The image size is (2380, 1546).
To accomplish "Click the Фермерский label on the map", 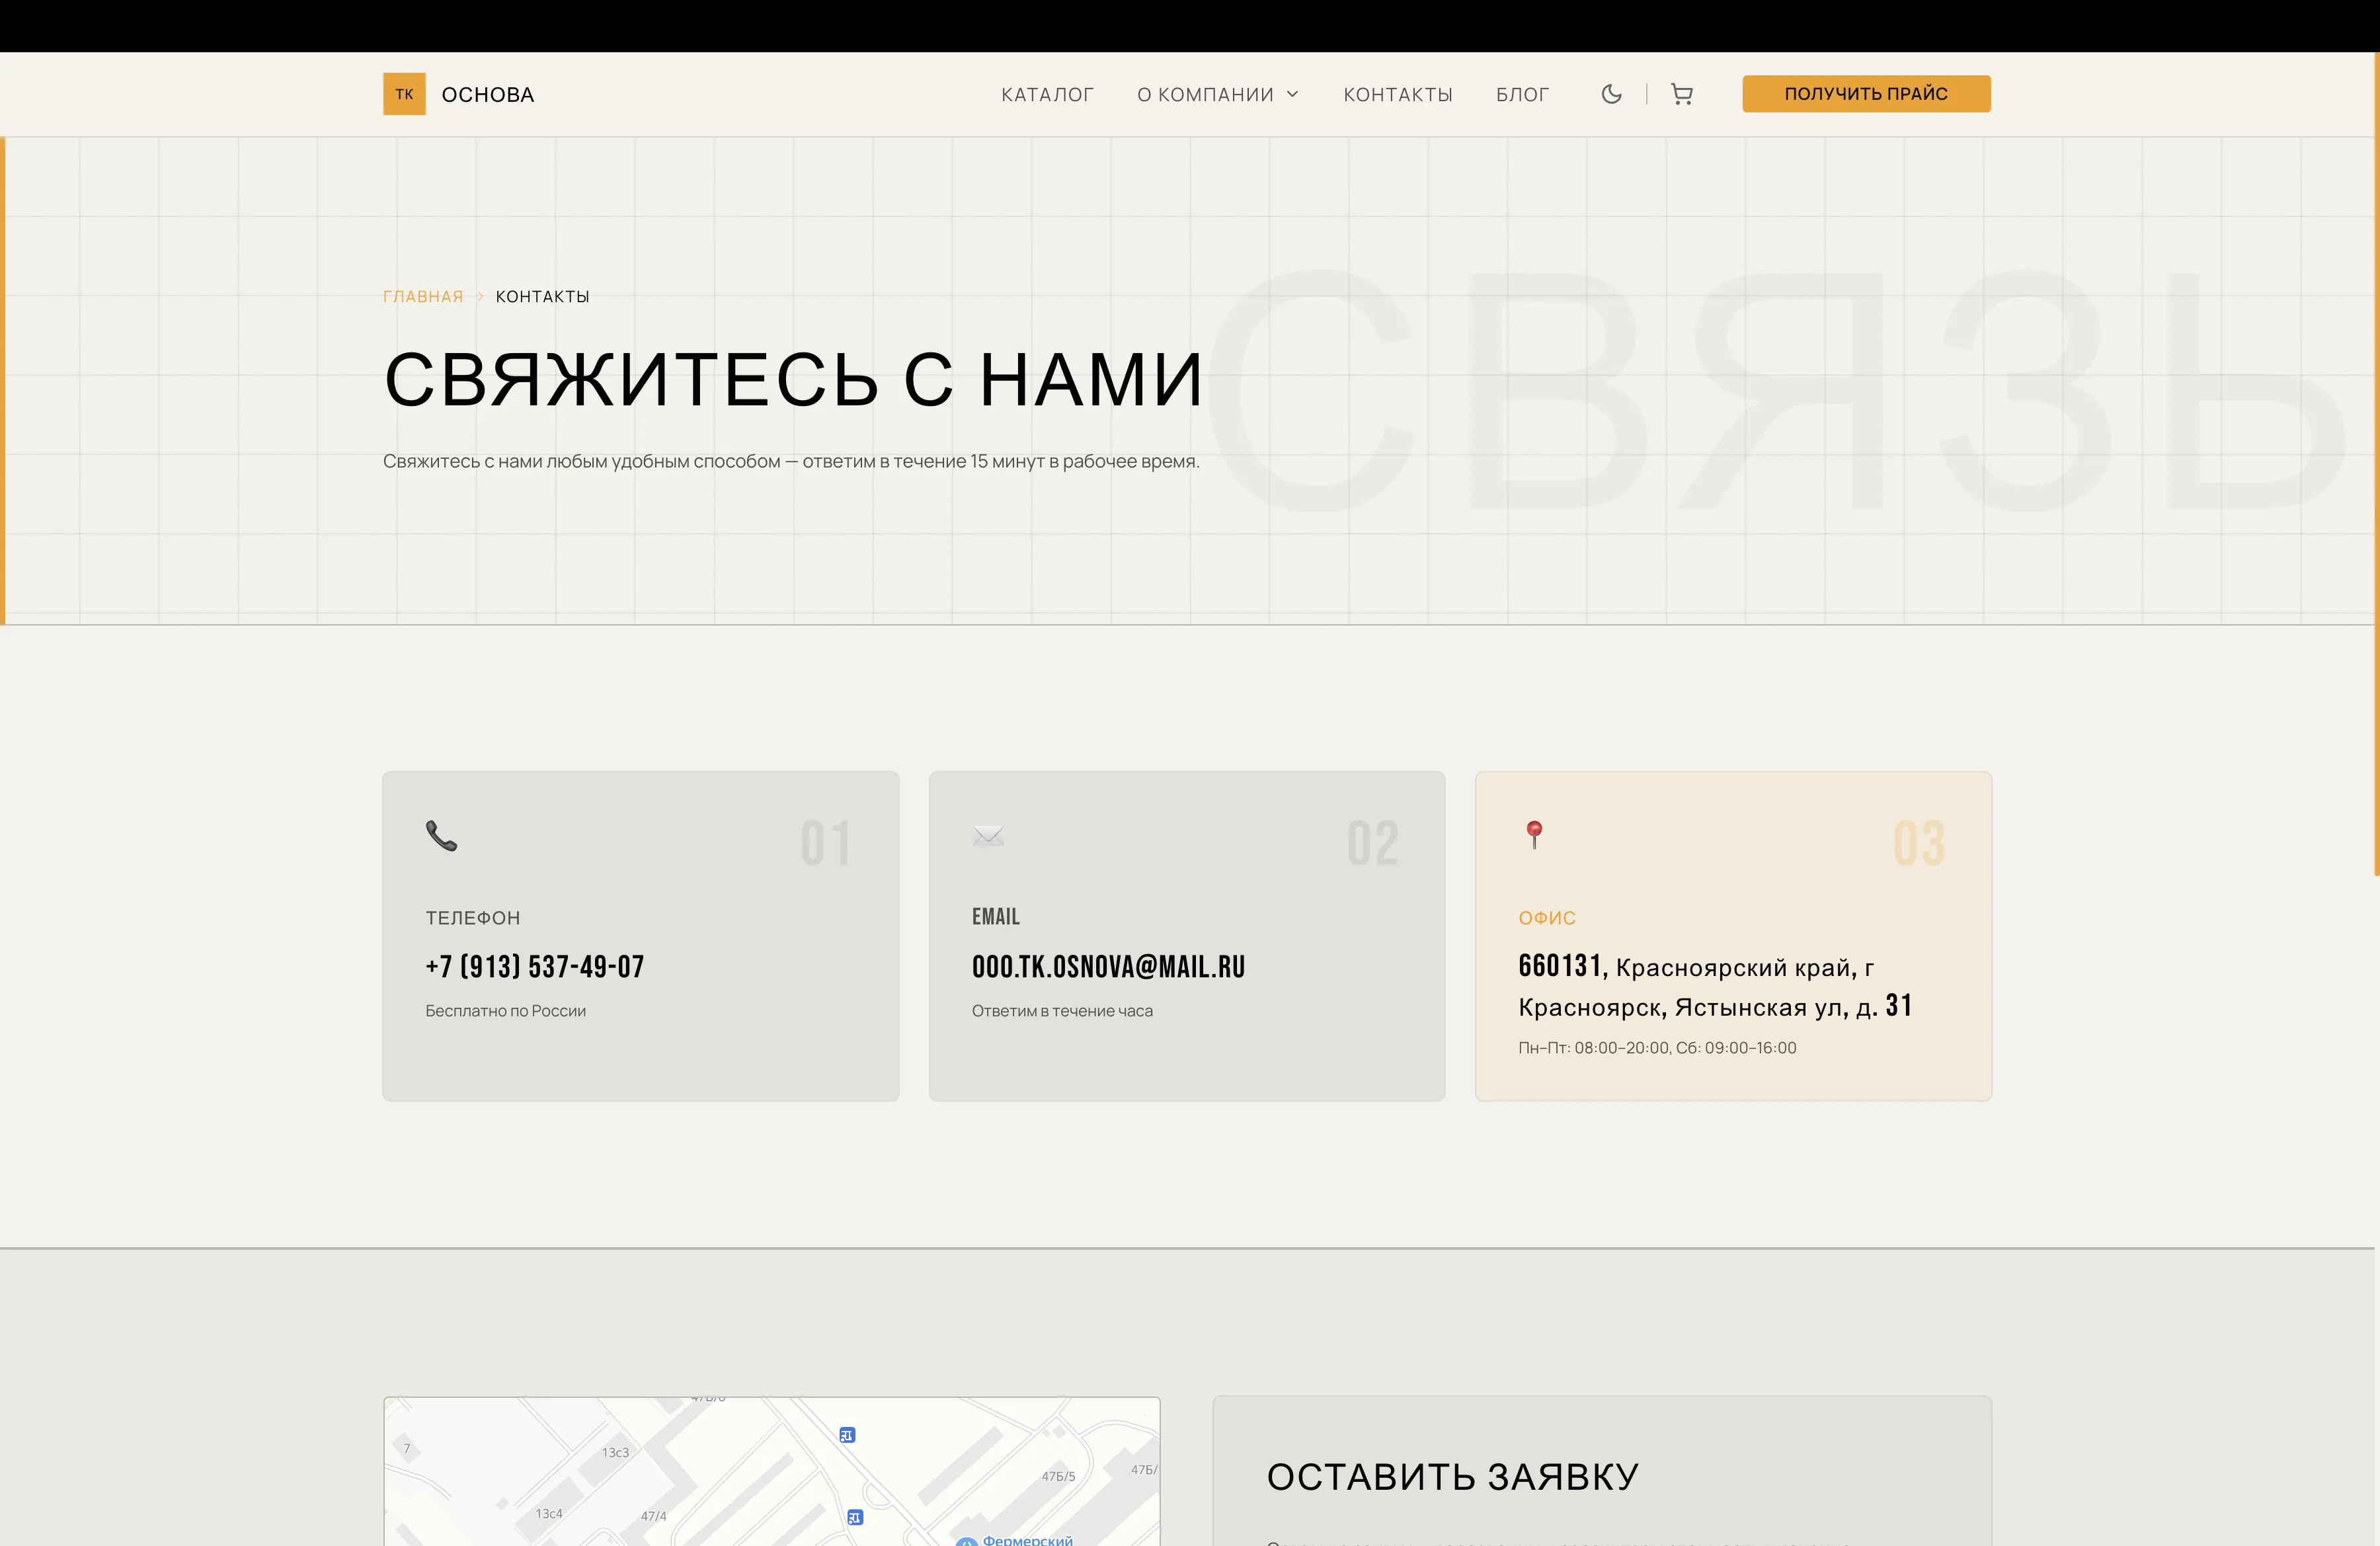I will (x=1027, y=1540).
